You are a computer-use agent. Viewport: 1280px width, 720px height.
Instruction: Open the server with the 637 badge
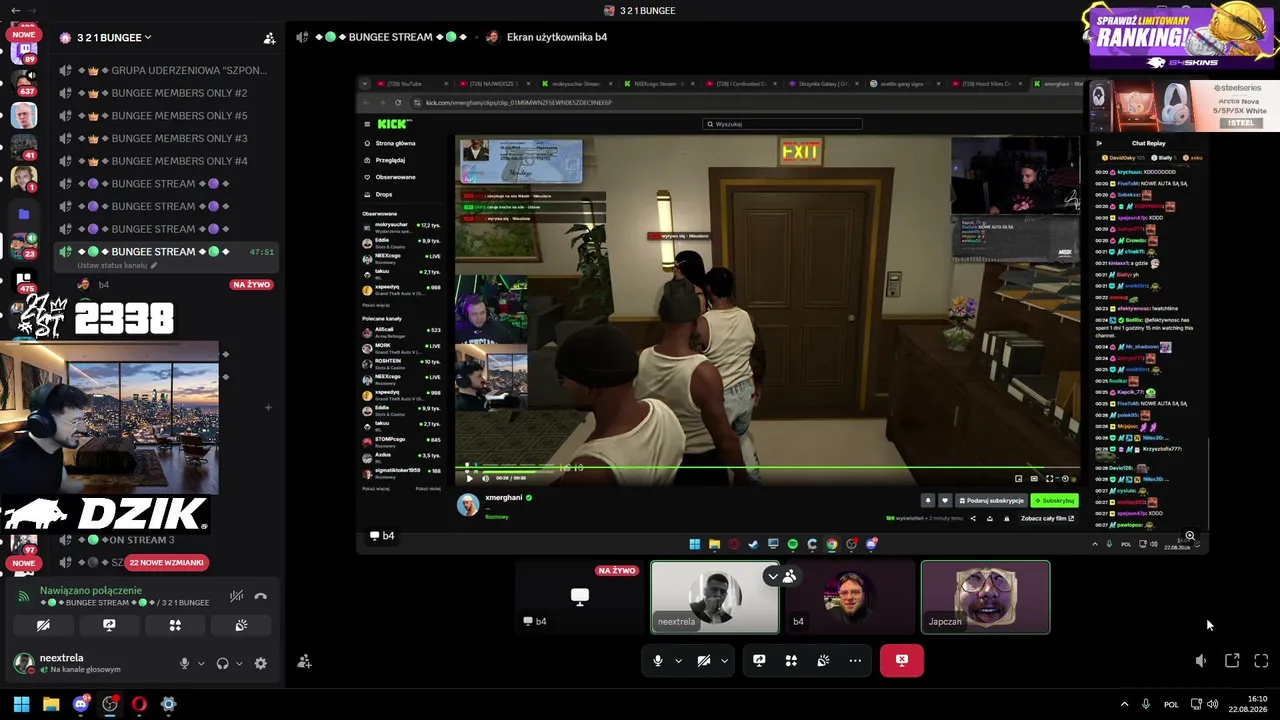(24, 82)
